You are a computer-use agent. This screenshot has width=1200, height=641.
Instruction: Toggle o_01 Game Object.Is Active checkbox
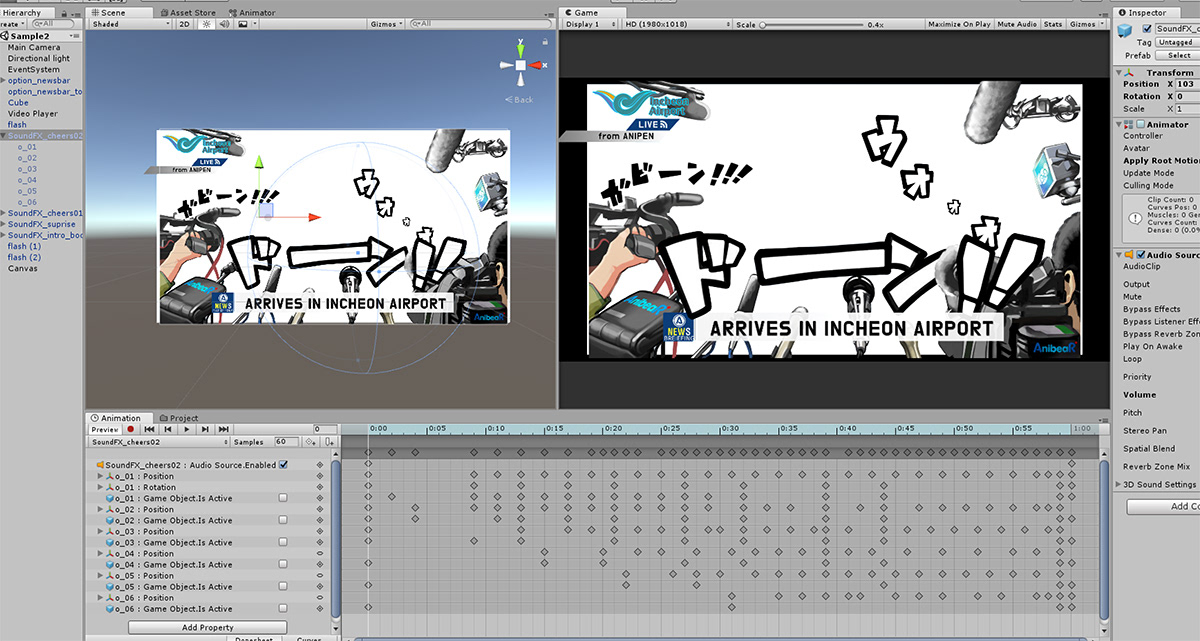tap(283, 498)
